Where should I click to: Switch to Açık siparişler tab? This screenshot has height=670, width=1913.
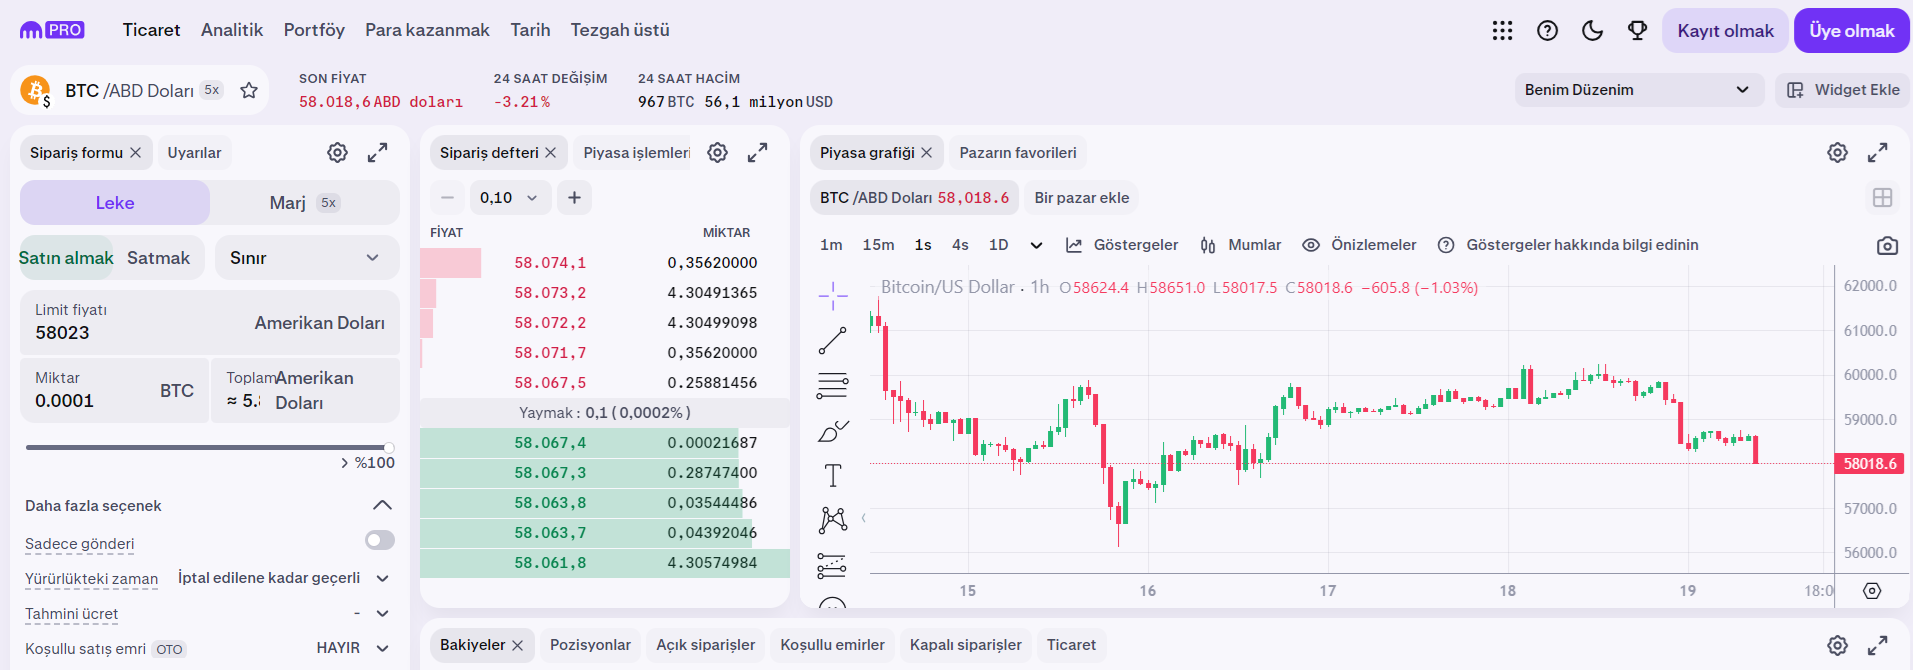(706, 645)
